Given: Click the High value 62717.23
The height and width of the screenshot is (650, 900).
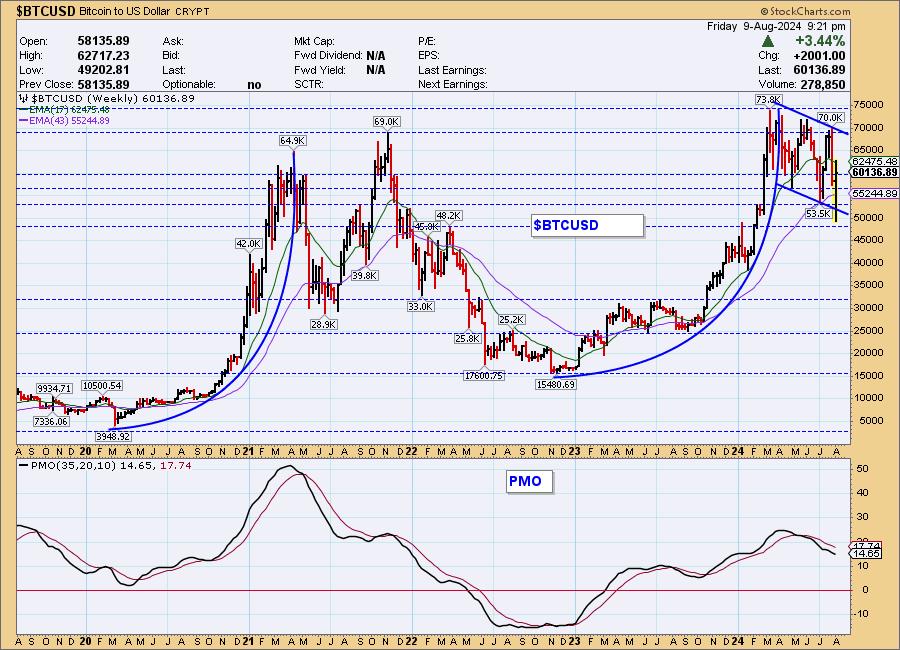Looking at the screenshot, I should coord(103,56).
